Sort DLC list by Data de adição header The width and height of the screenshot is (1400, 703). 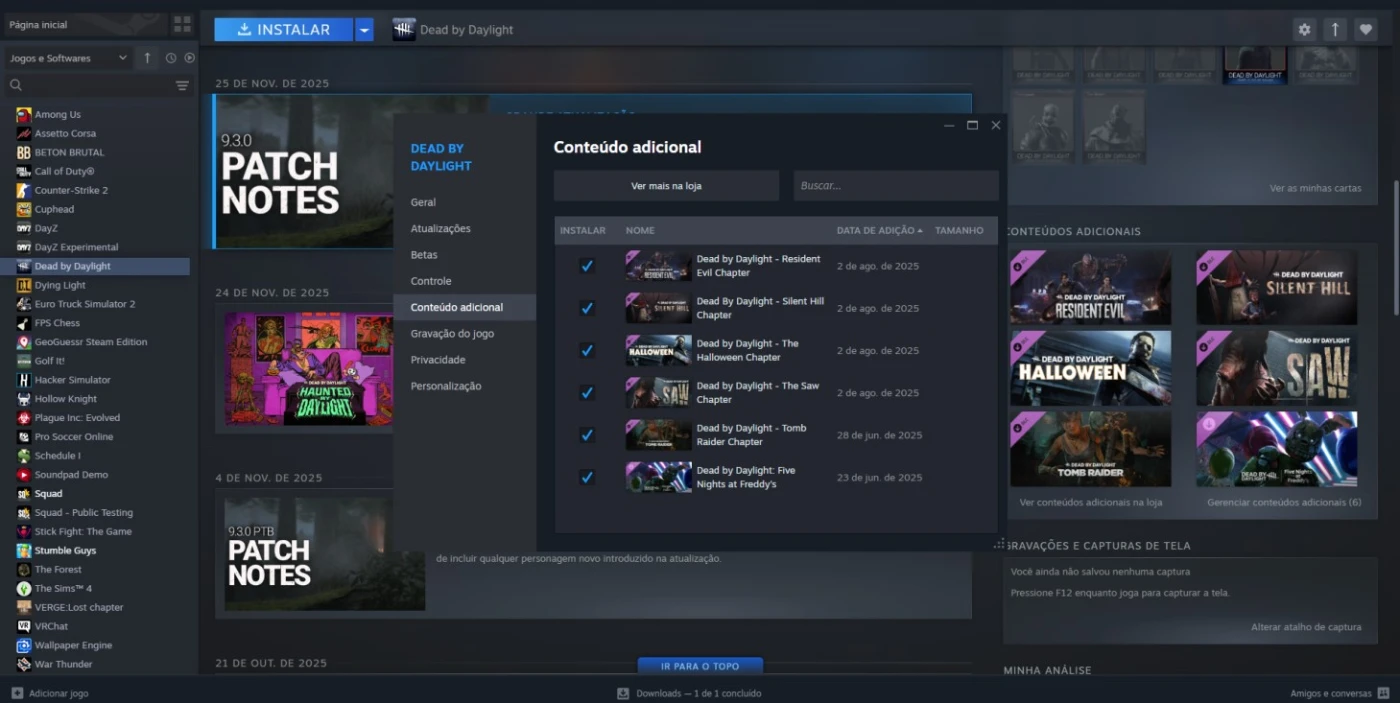click(878, 231)
